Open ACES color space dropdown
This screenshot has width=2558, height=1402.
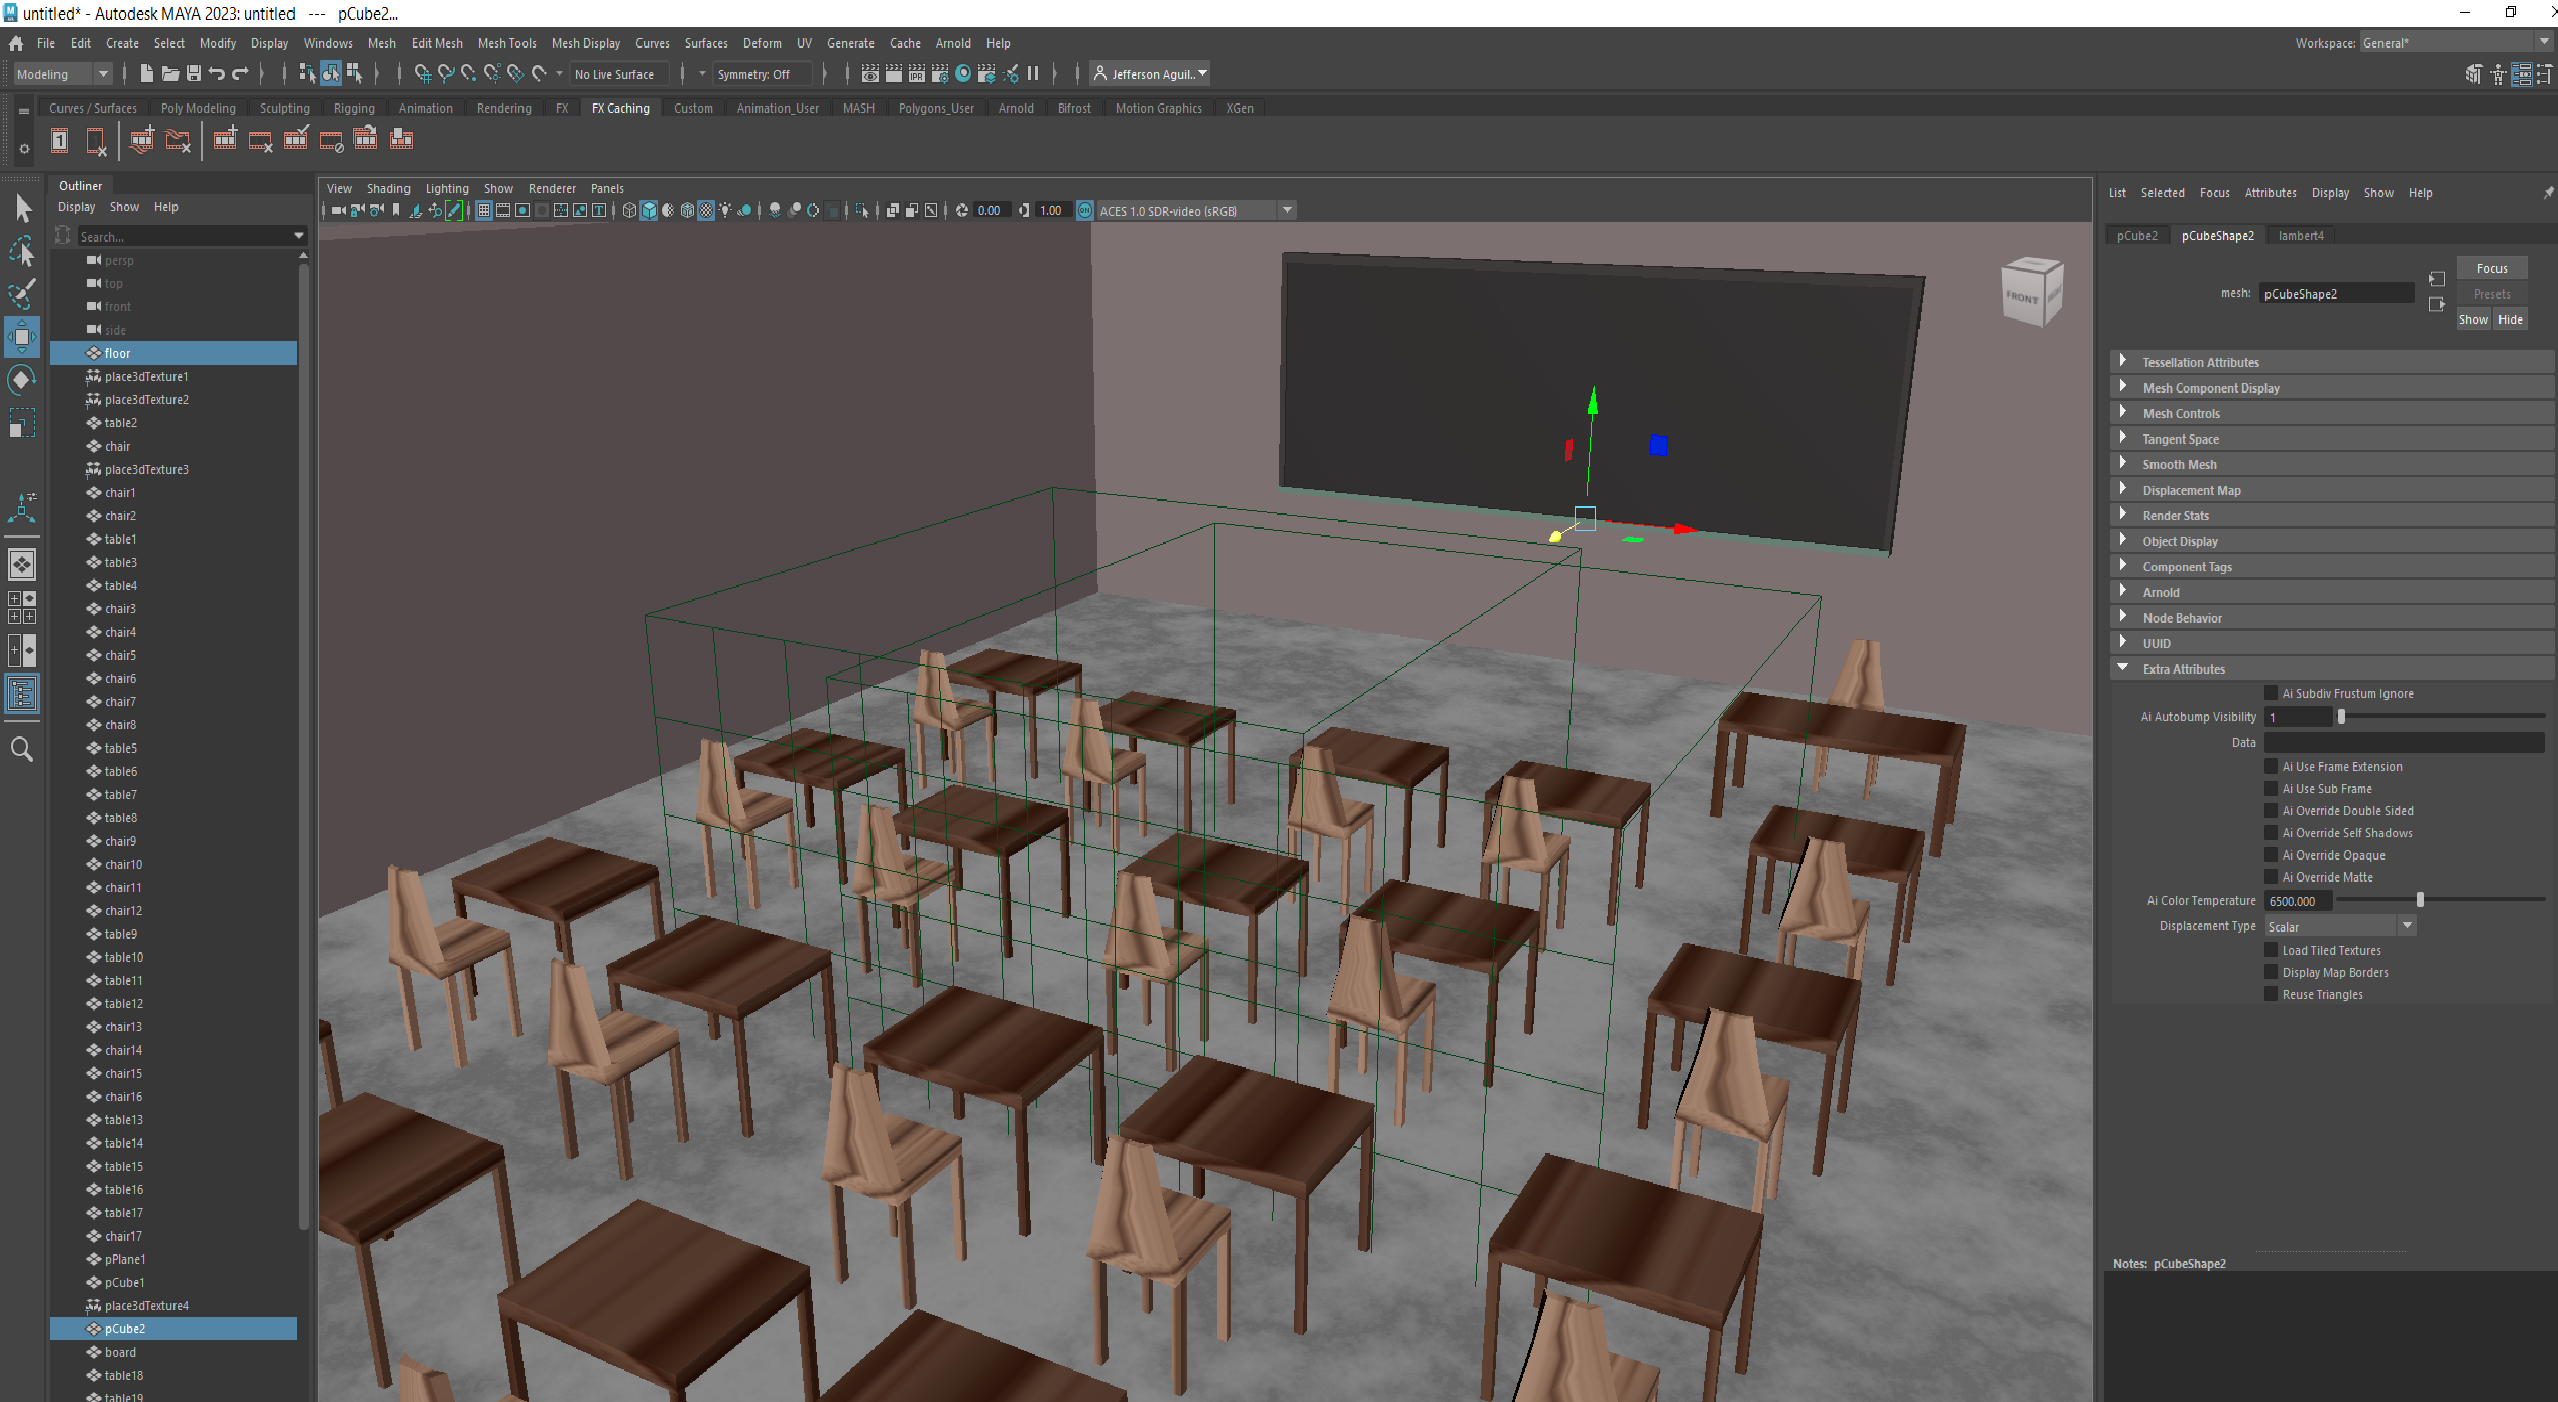point(1196,210)
